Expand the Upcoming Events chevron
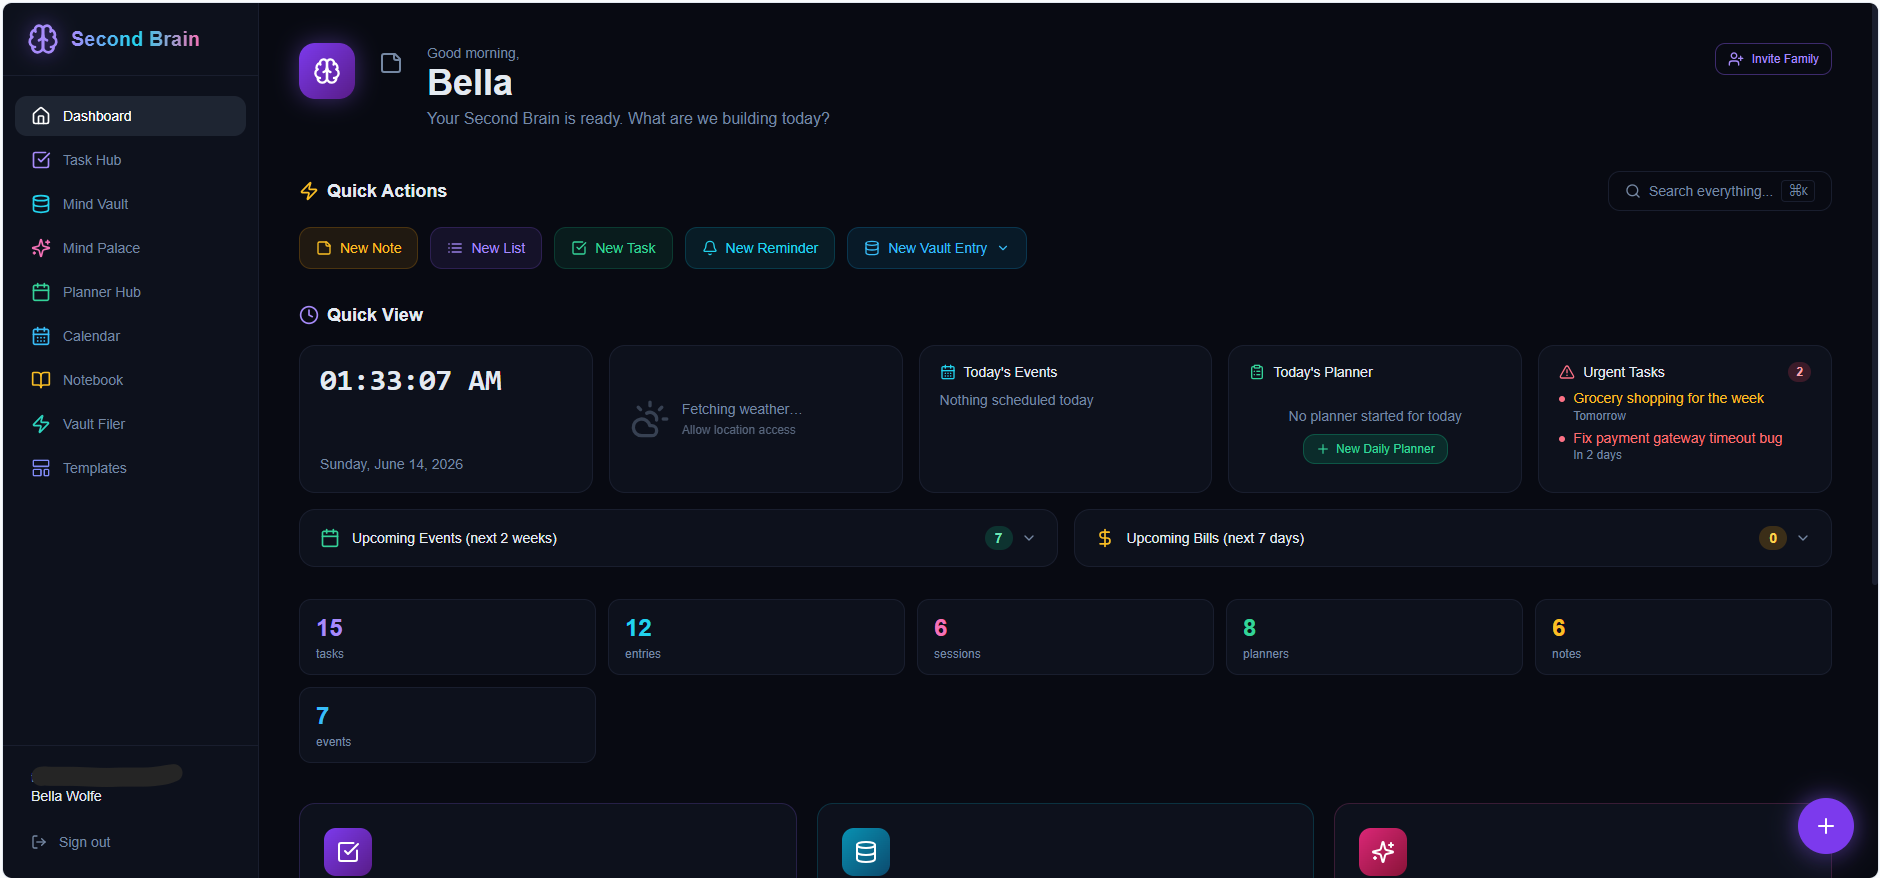This screenshot has width=1880, height=878. pos(1029,538)
